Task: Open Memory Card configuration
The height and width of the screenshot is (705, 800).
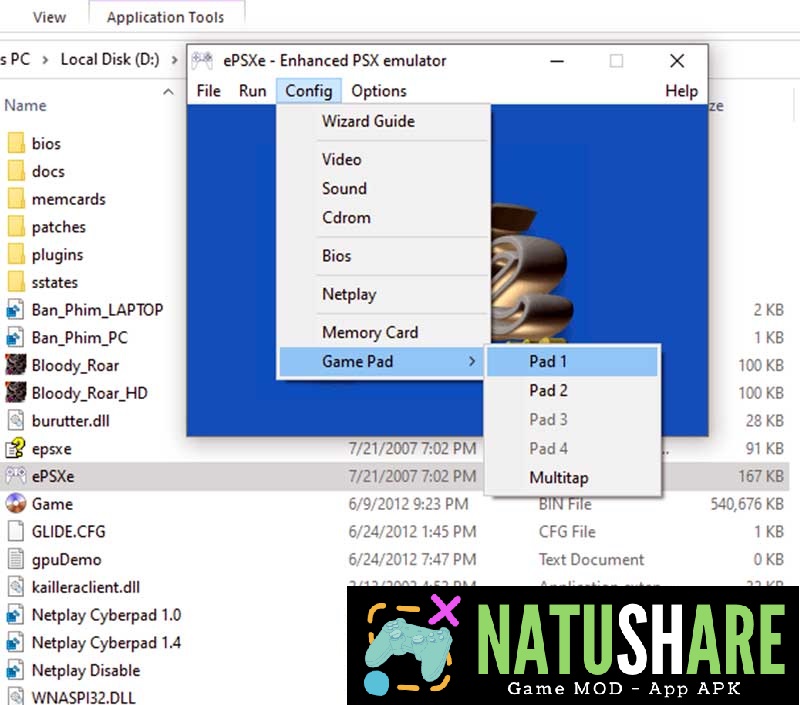Action: tap(384, 332)
